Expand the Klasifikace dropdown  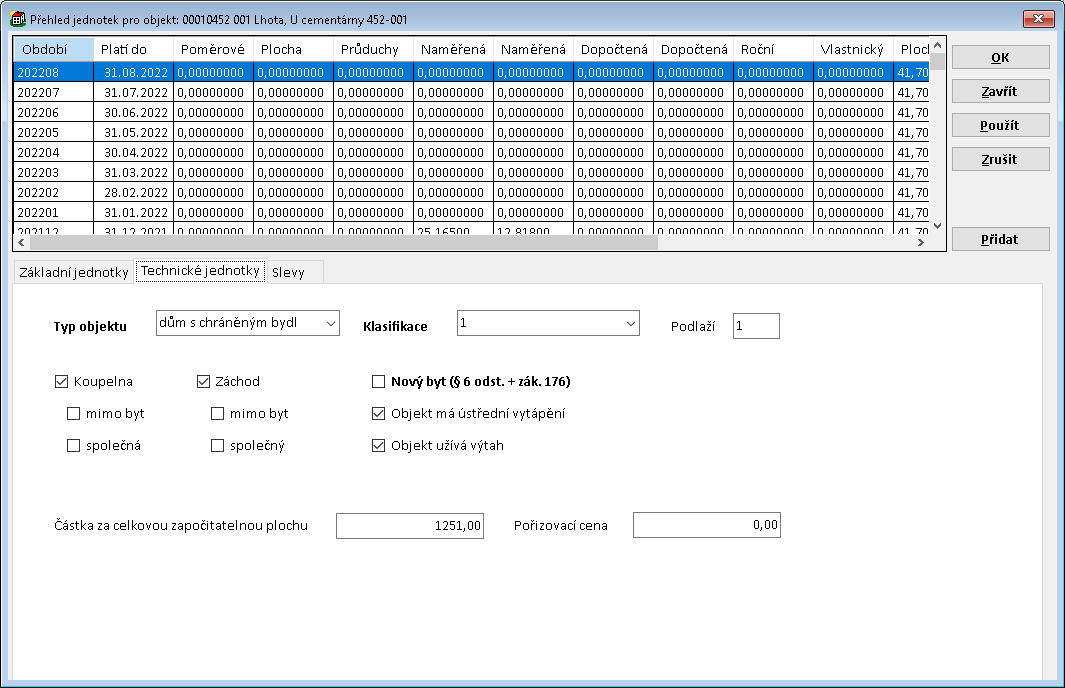tap(629, 323)
